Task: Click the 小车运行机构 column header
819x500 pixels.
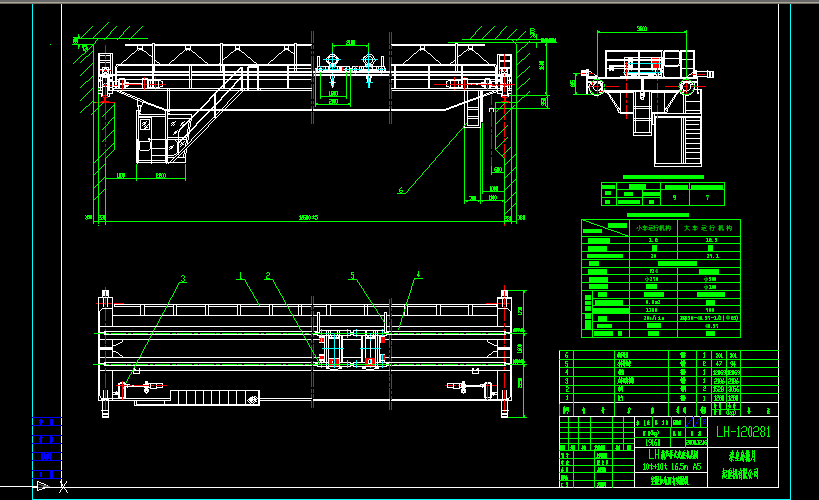Action: click(654, 228)
